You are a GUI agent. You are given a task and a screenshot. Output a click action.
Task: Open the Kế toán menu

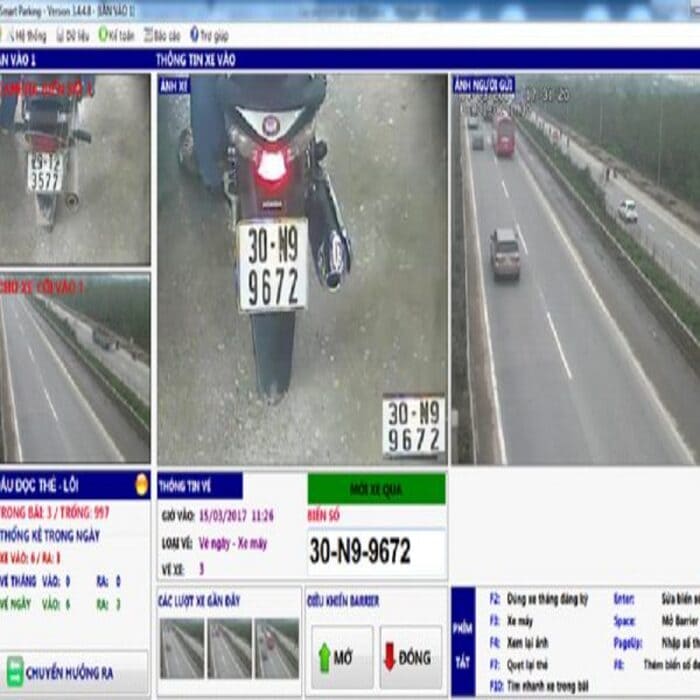(117, 34)
